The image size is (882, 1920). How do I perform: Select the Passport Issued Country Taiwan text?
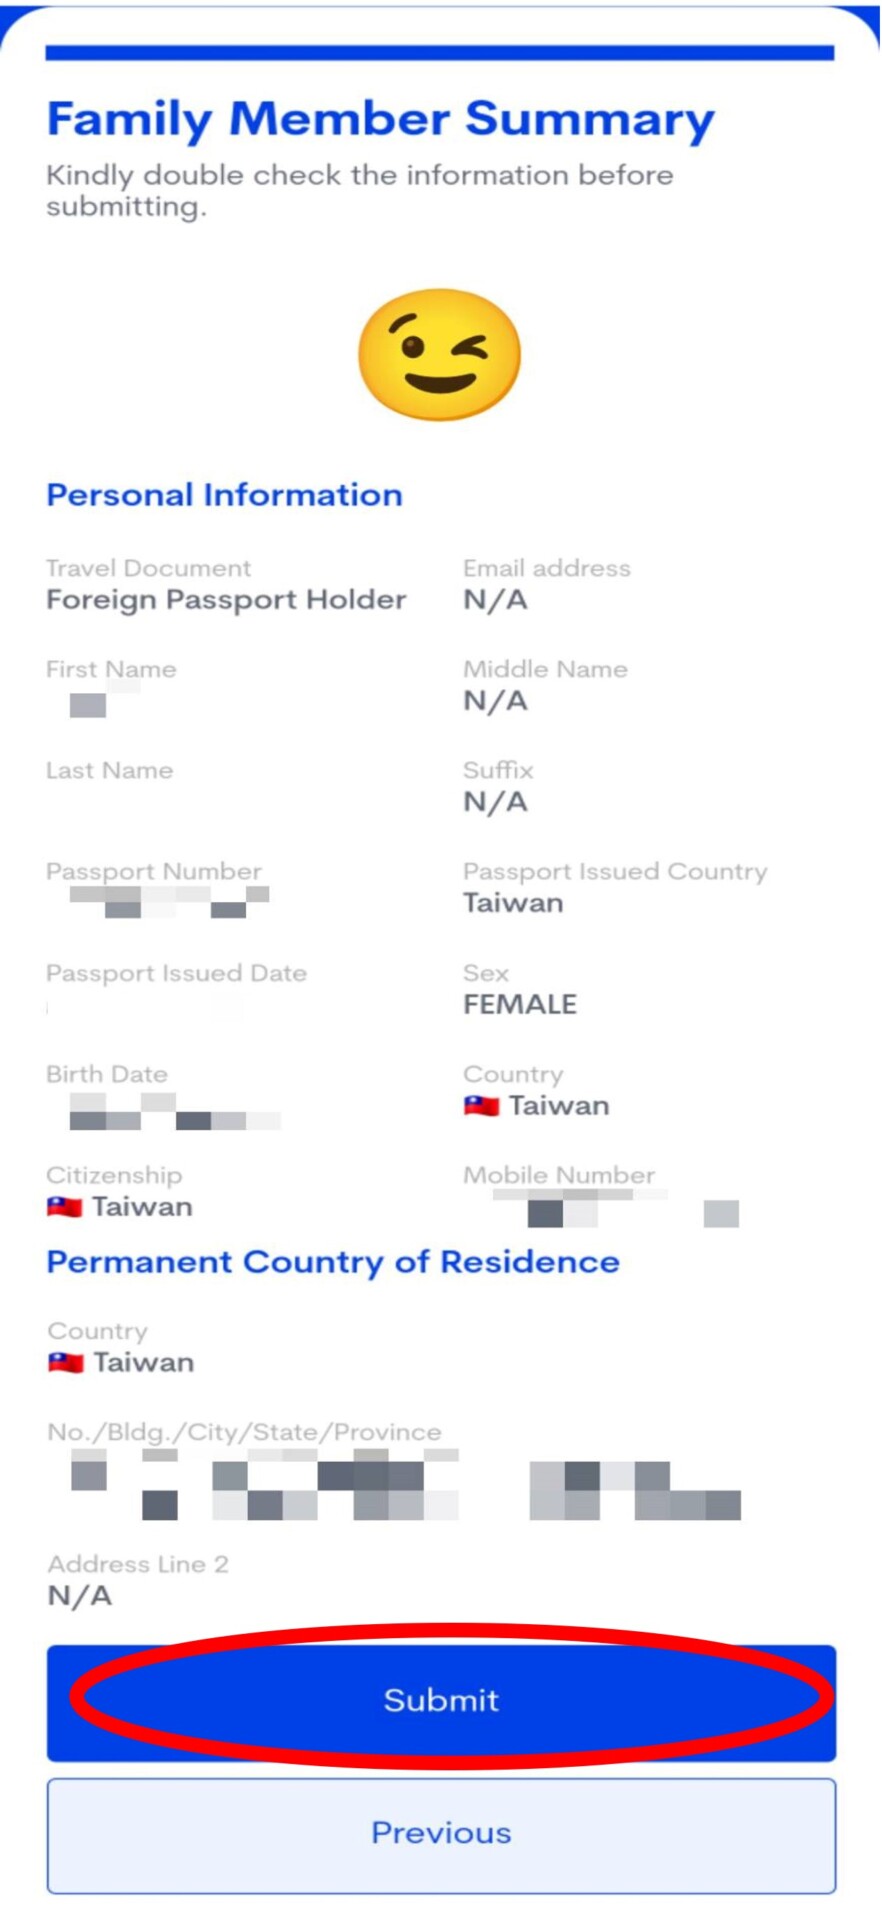(x=513, y=903)
